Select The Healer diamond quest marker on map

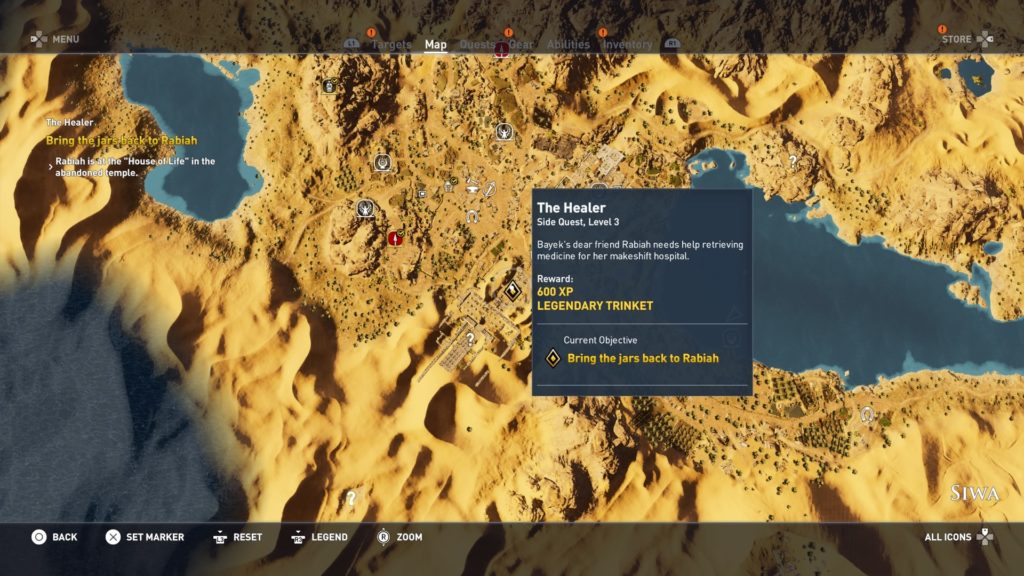(x=513, y=290)
